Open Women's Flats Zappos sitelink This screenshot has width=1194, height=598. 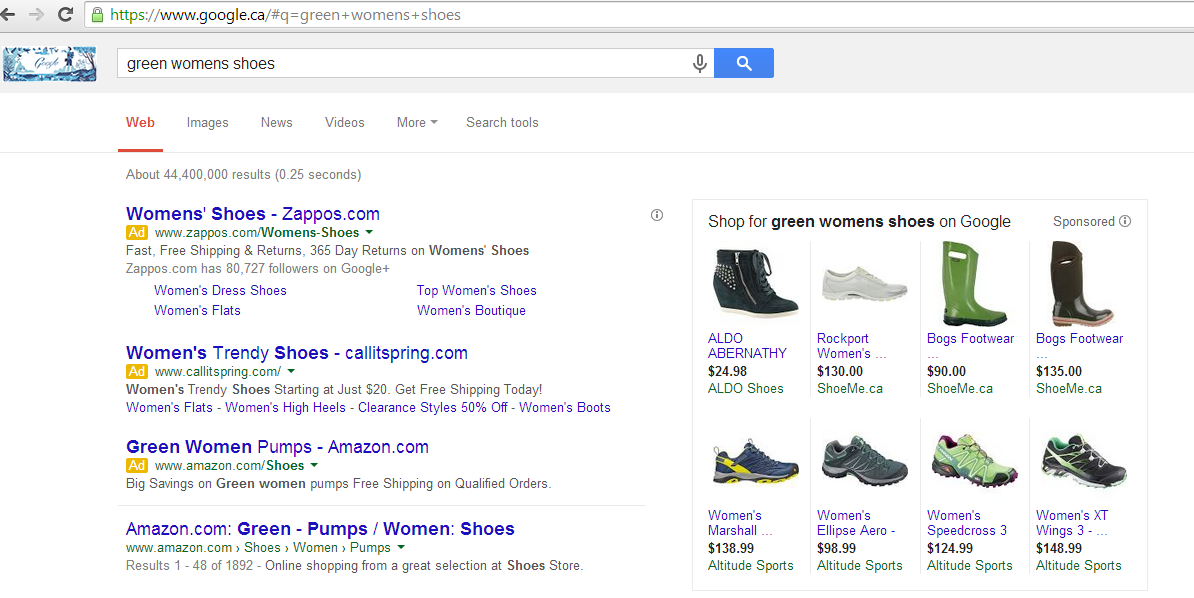(197, 310)
